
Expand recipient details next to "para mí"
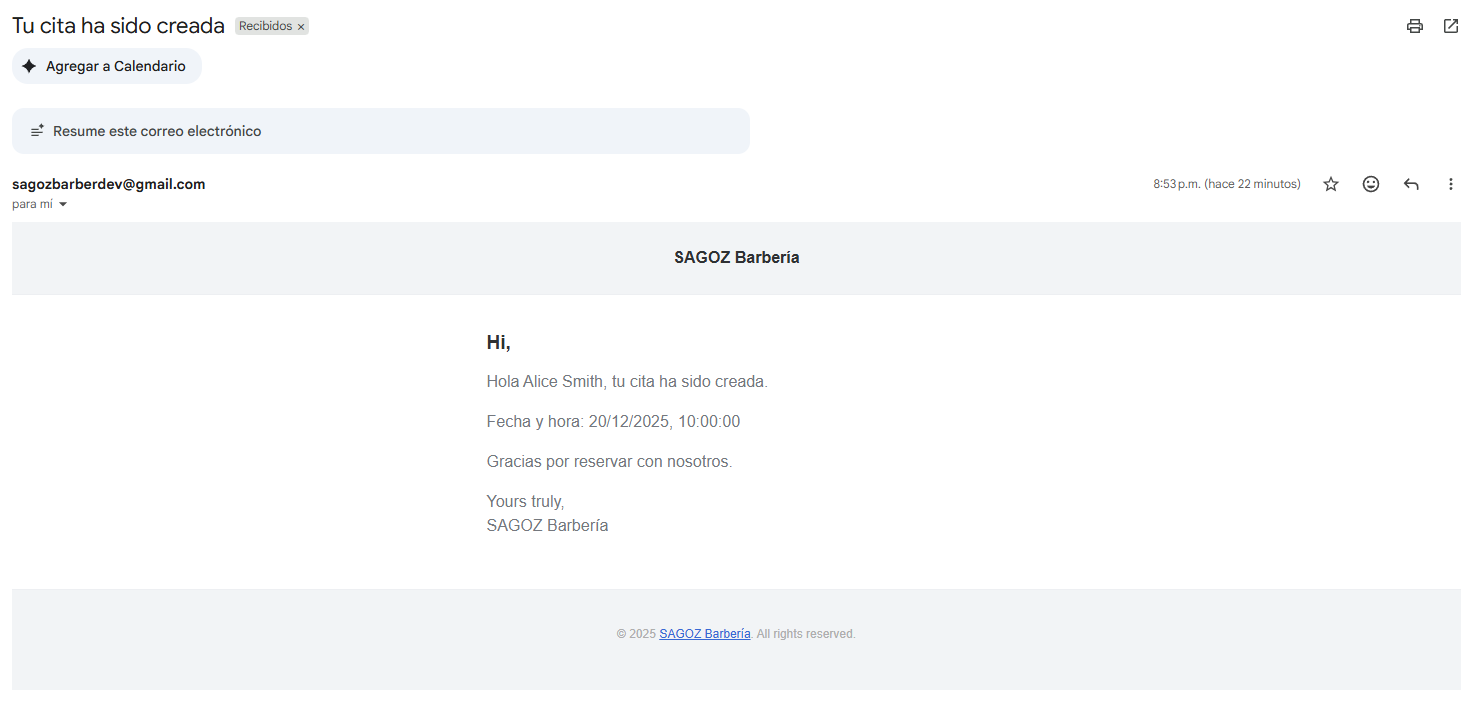point(63,204)
